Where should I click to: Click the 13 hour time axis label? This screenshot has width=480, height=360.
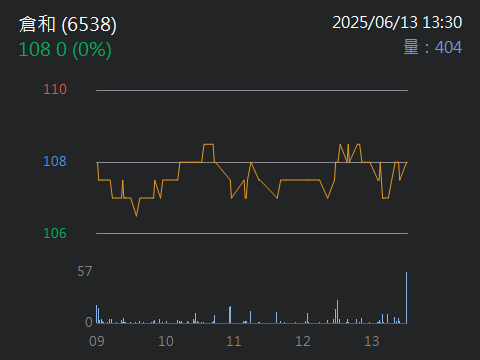pos(372,341)
